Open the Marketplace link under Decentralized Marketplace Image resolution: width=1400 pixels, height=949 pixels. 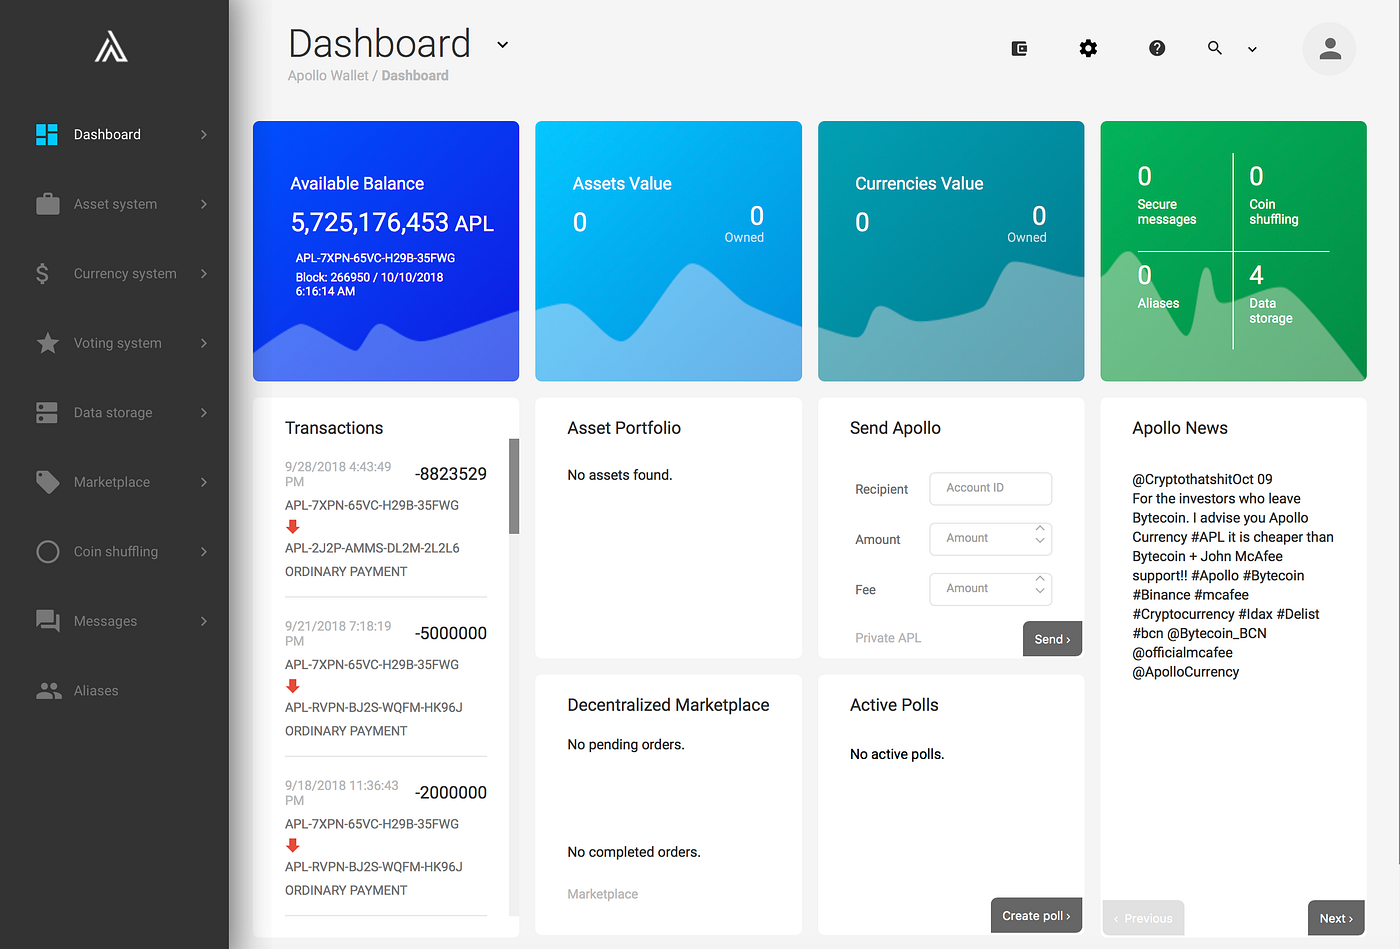click(x=602, y=894)
